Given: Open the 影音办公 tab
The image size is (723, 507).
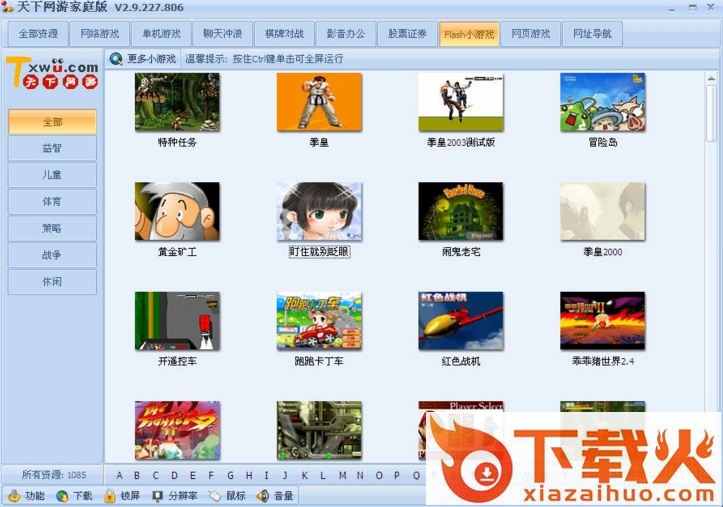Looking at the screenshot, I should coord(346,34).
